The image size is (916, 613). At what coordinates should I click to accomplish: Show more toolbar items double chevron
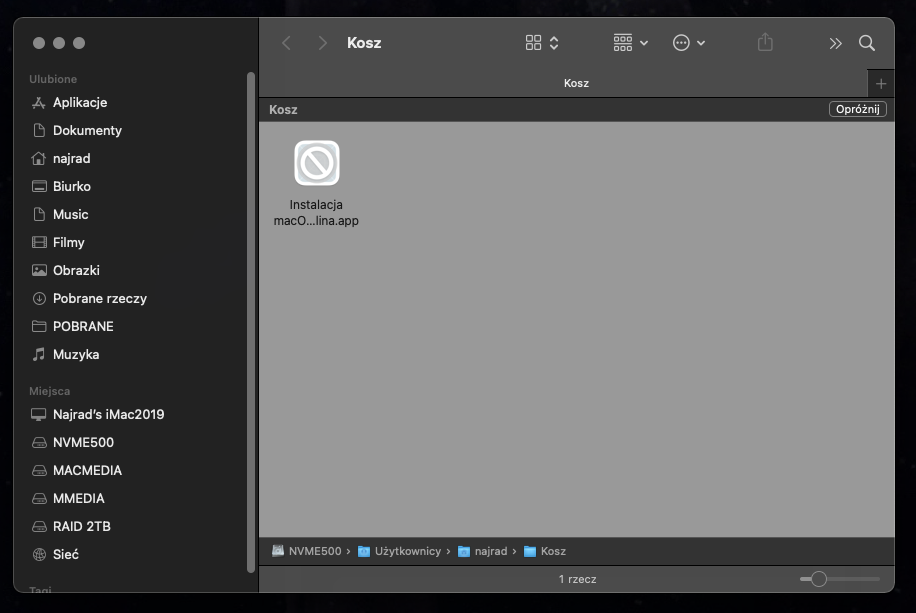tap(835, 43)
